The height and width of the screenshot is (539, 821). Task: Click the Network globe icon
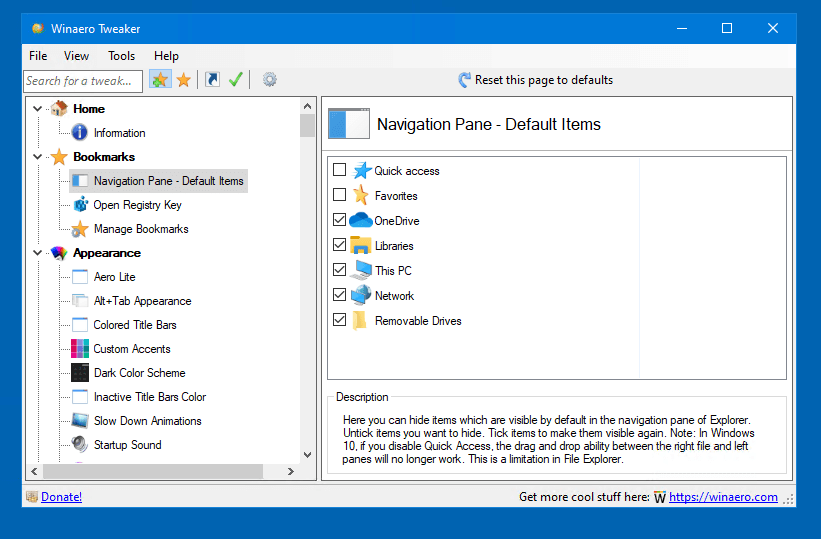click(361, 295)
